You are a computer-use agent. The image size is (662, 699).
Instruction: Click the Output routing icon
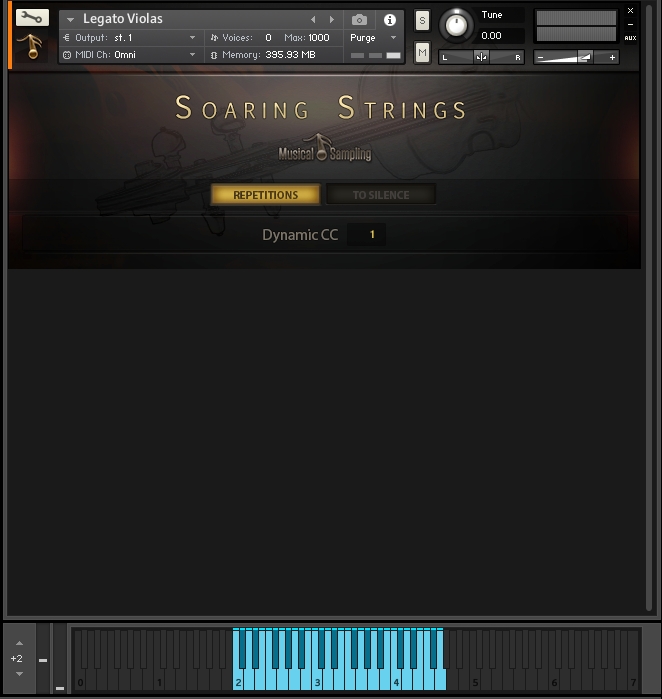click(66, 38)
